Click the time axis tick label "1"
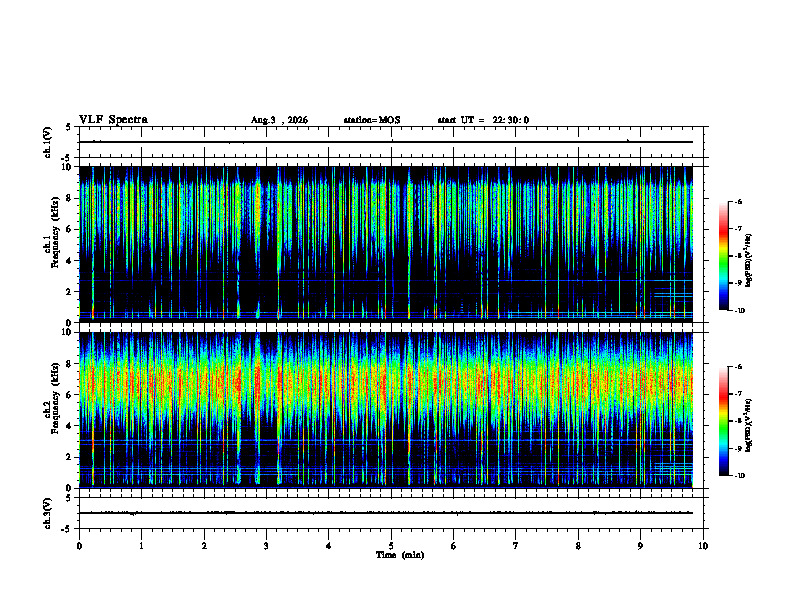The width and height of the screenshot is (792, 612). [141, 546]
